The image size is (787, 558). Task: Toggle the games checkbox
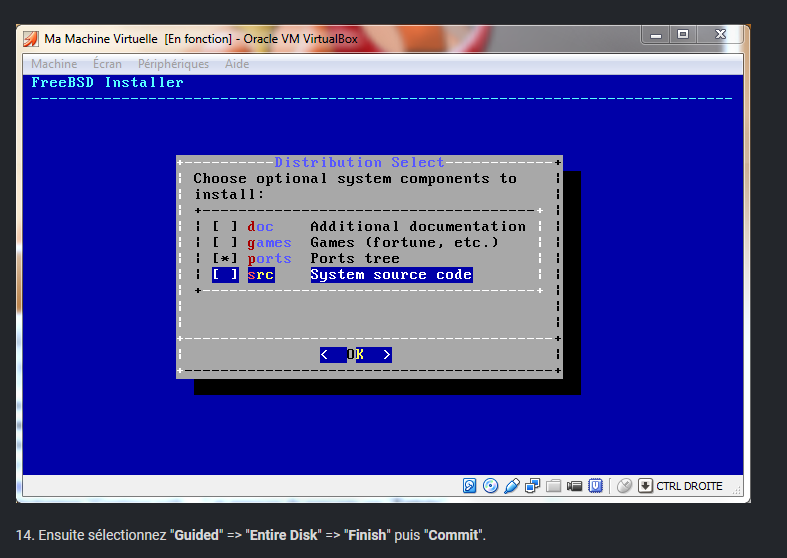coord(225,243)
